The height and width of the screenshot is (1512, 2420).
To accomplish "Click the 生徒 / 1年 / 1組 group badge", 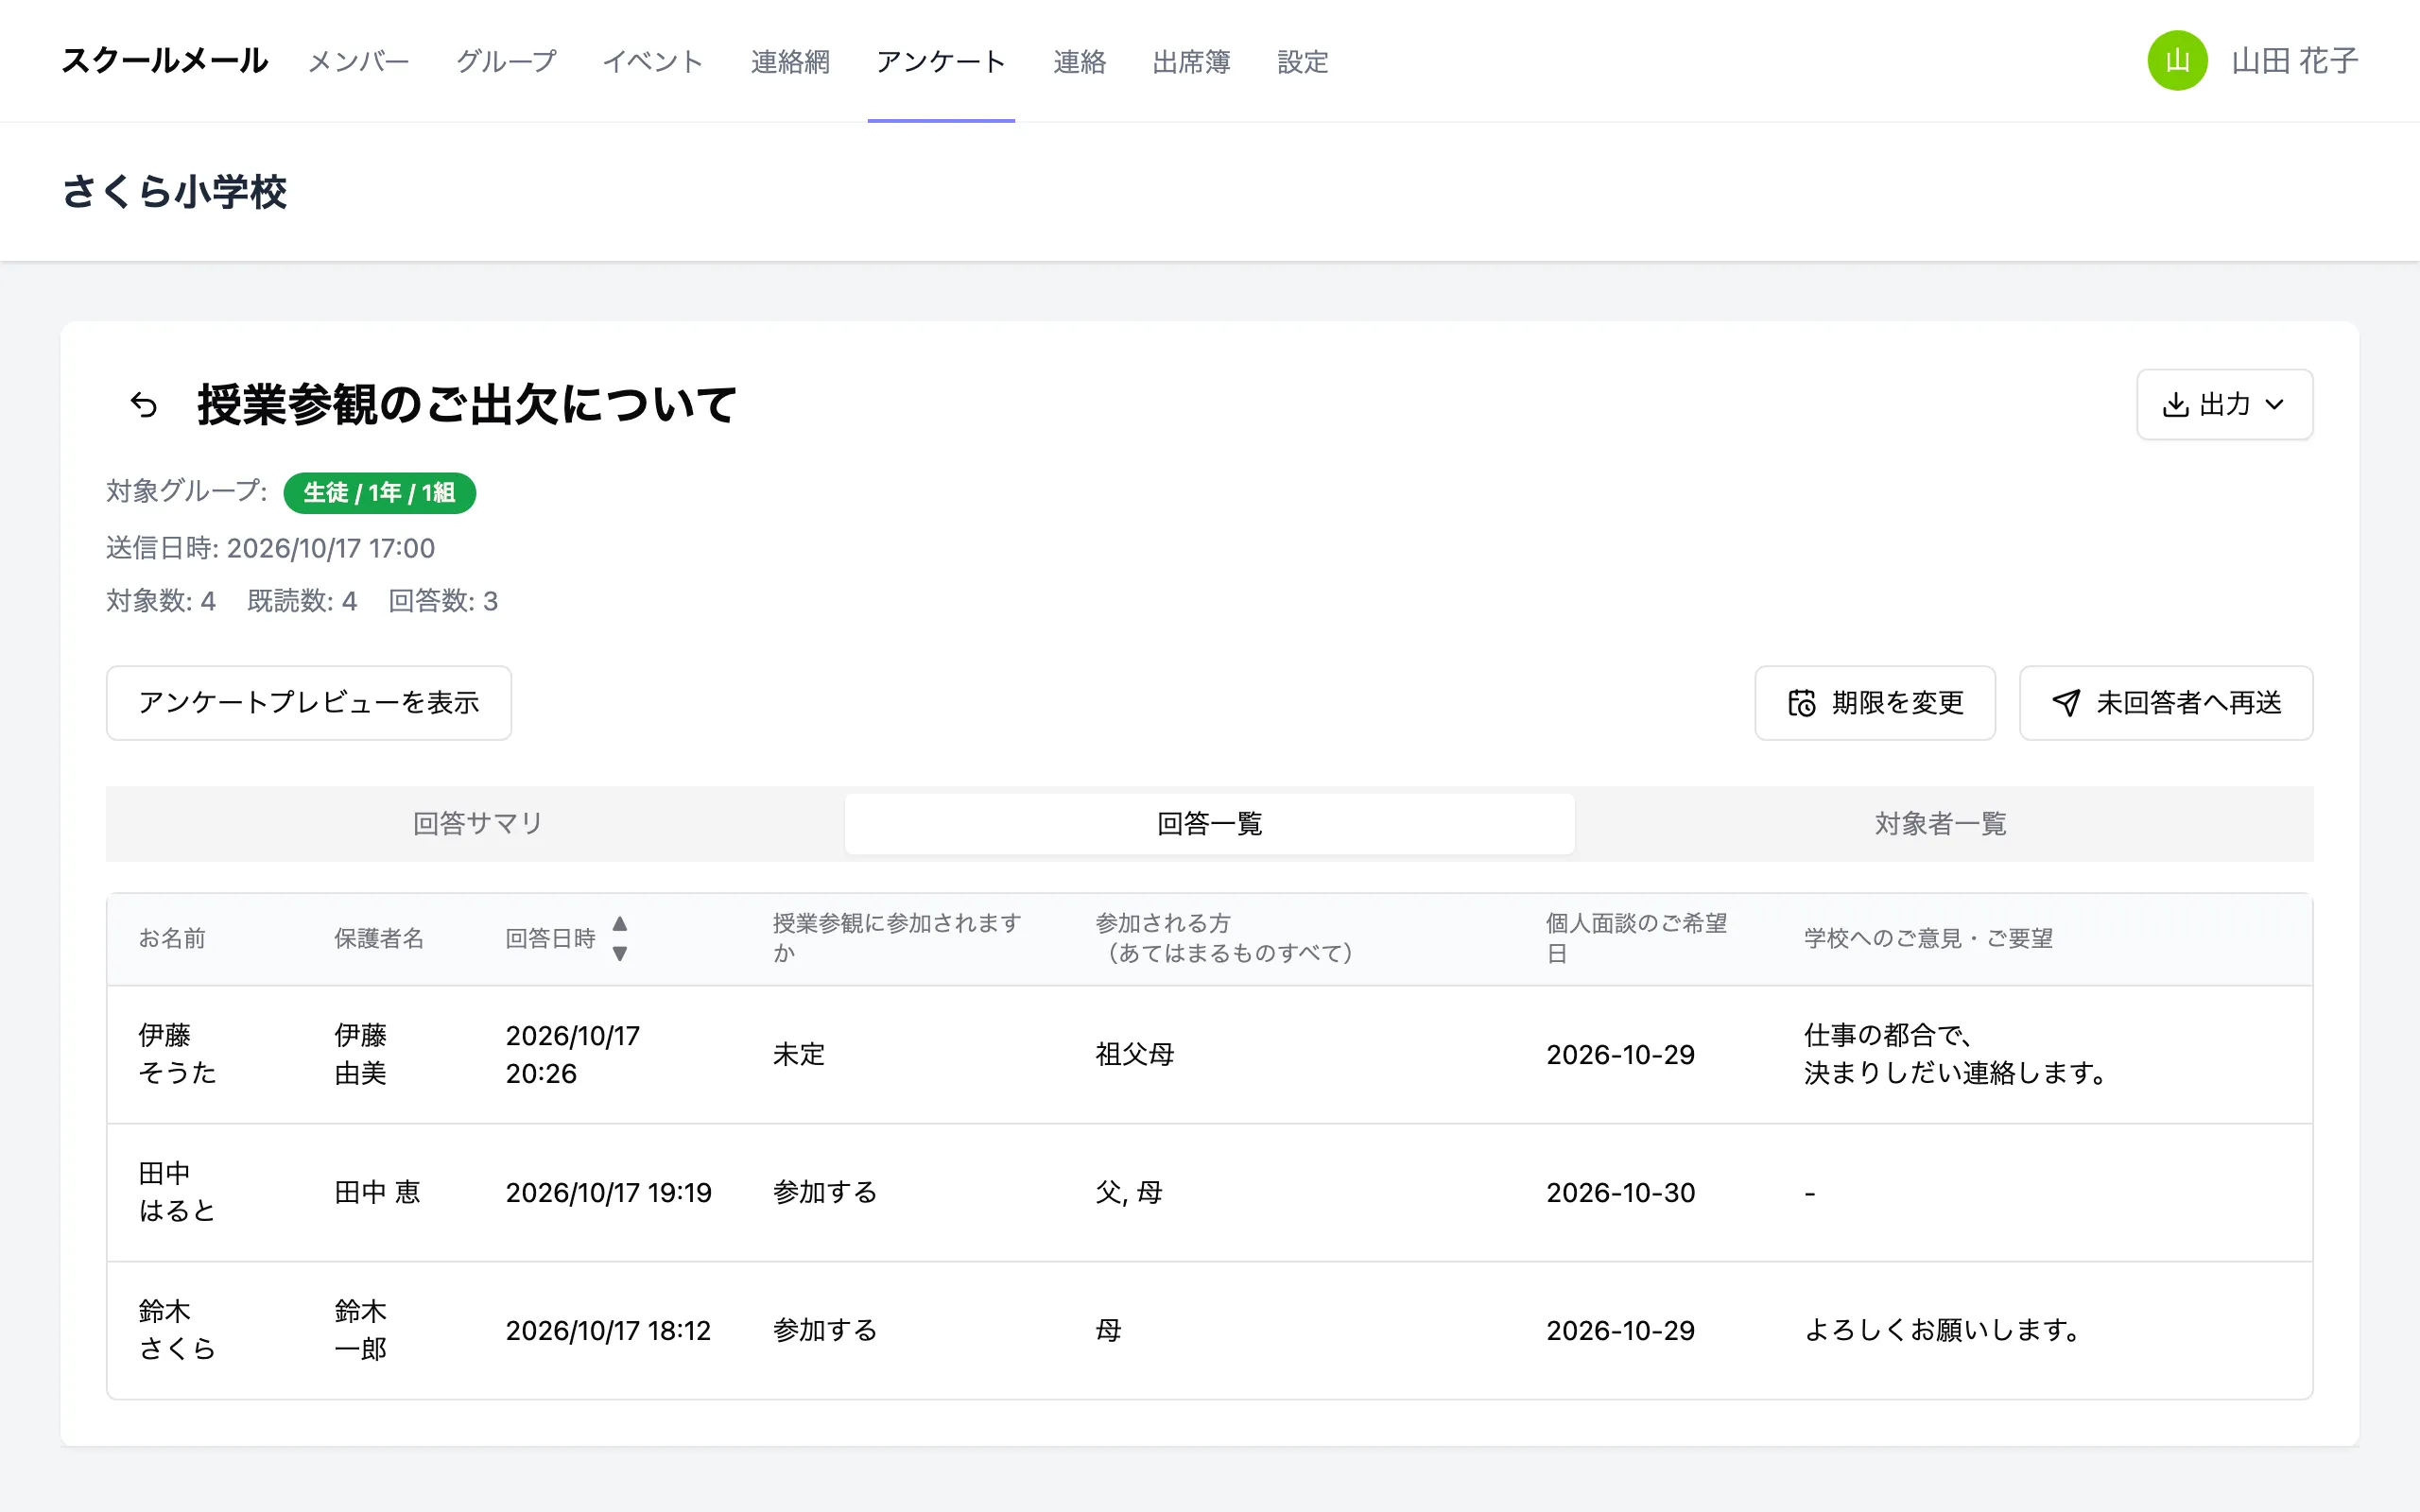I will point(379,493).
